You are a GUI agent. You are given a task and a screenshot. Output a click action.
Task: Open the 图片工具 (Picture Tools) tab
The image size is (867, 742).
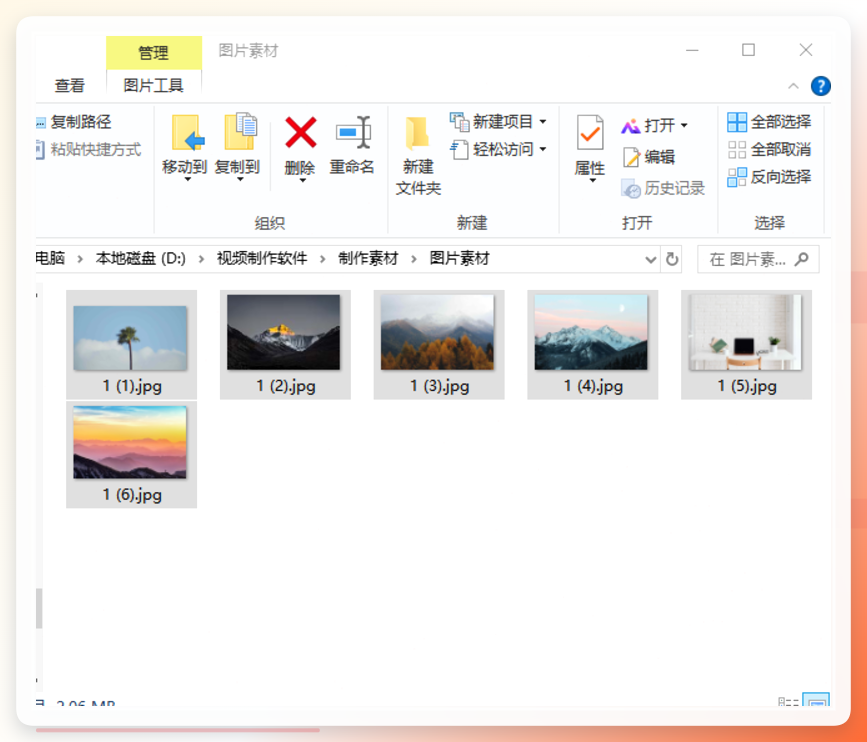click(153, 86)
